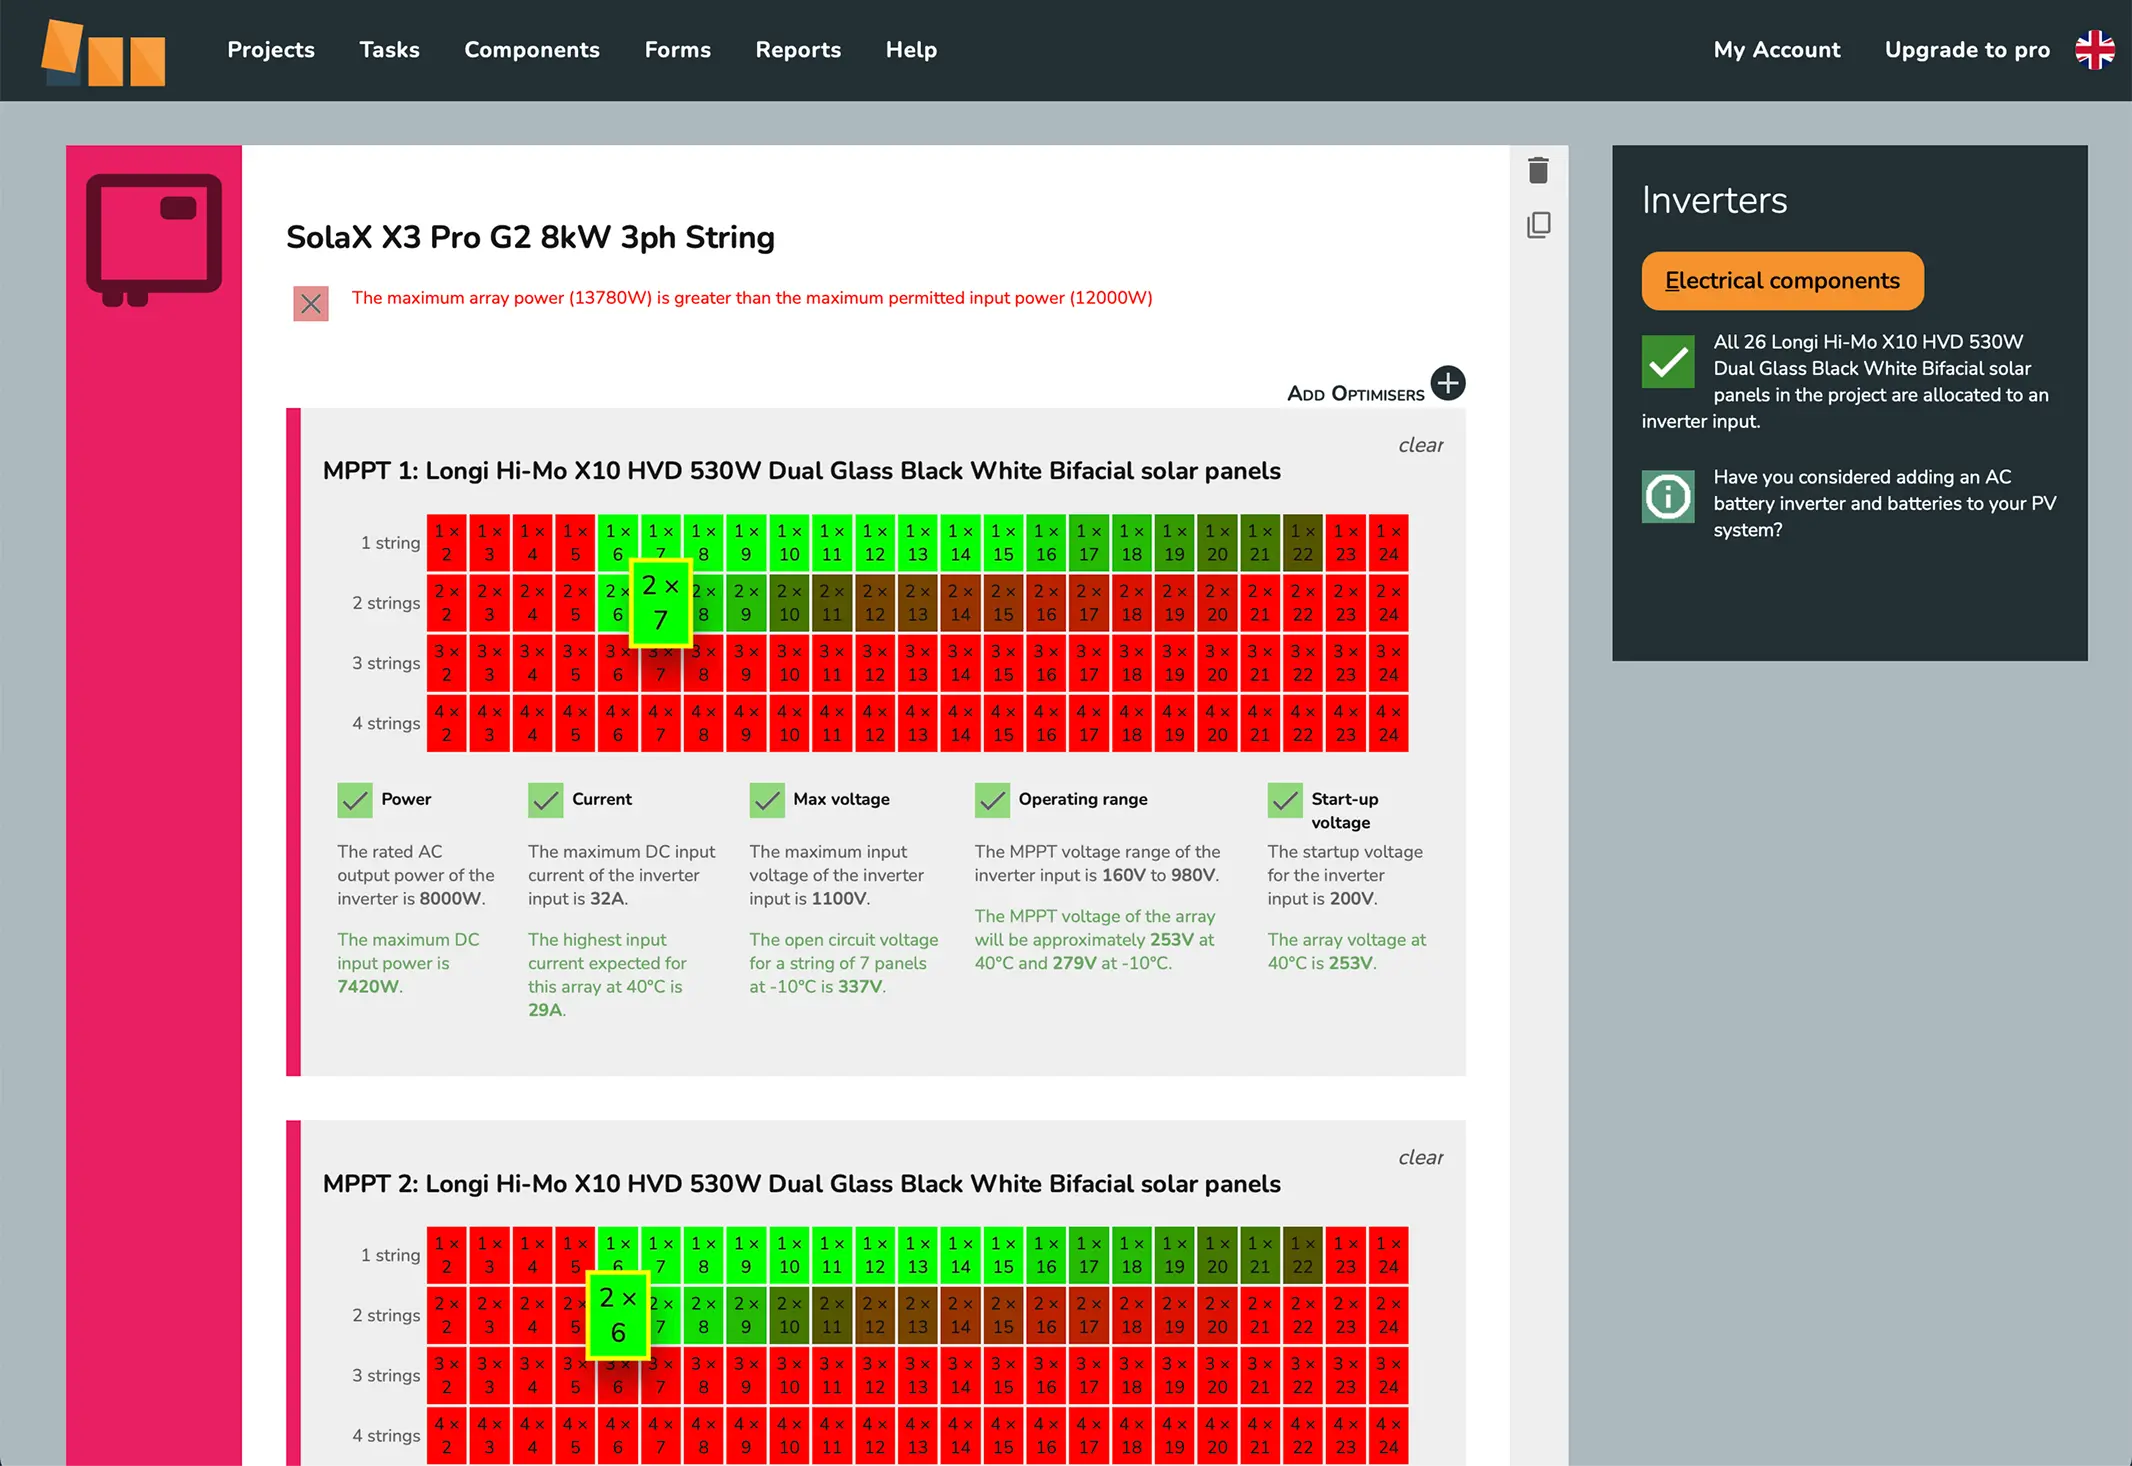This screenshot has width=2132, height=1466.
Task: Select 2 × 11 in the MPPT 1 grid
Action: 832,603
